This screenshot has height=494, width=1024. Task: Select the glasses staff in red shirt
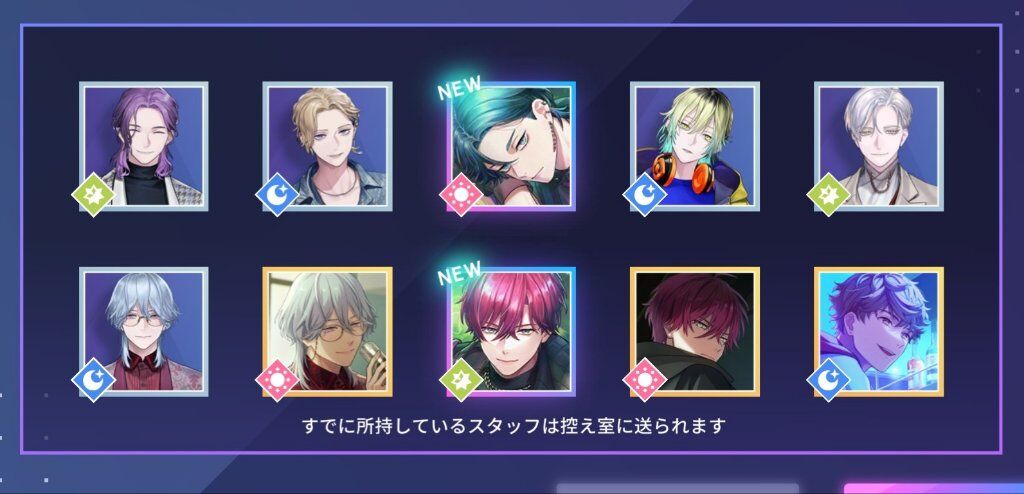point(144,332)
